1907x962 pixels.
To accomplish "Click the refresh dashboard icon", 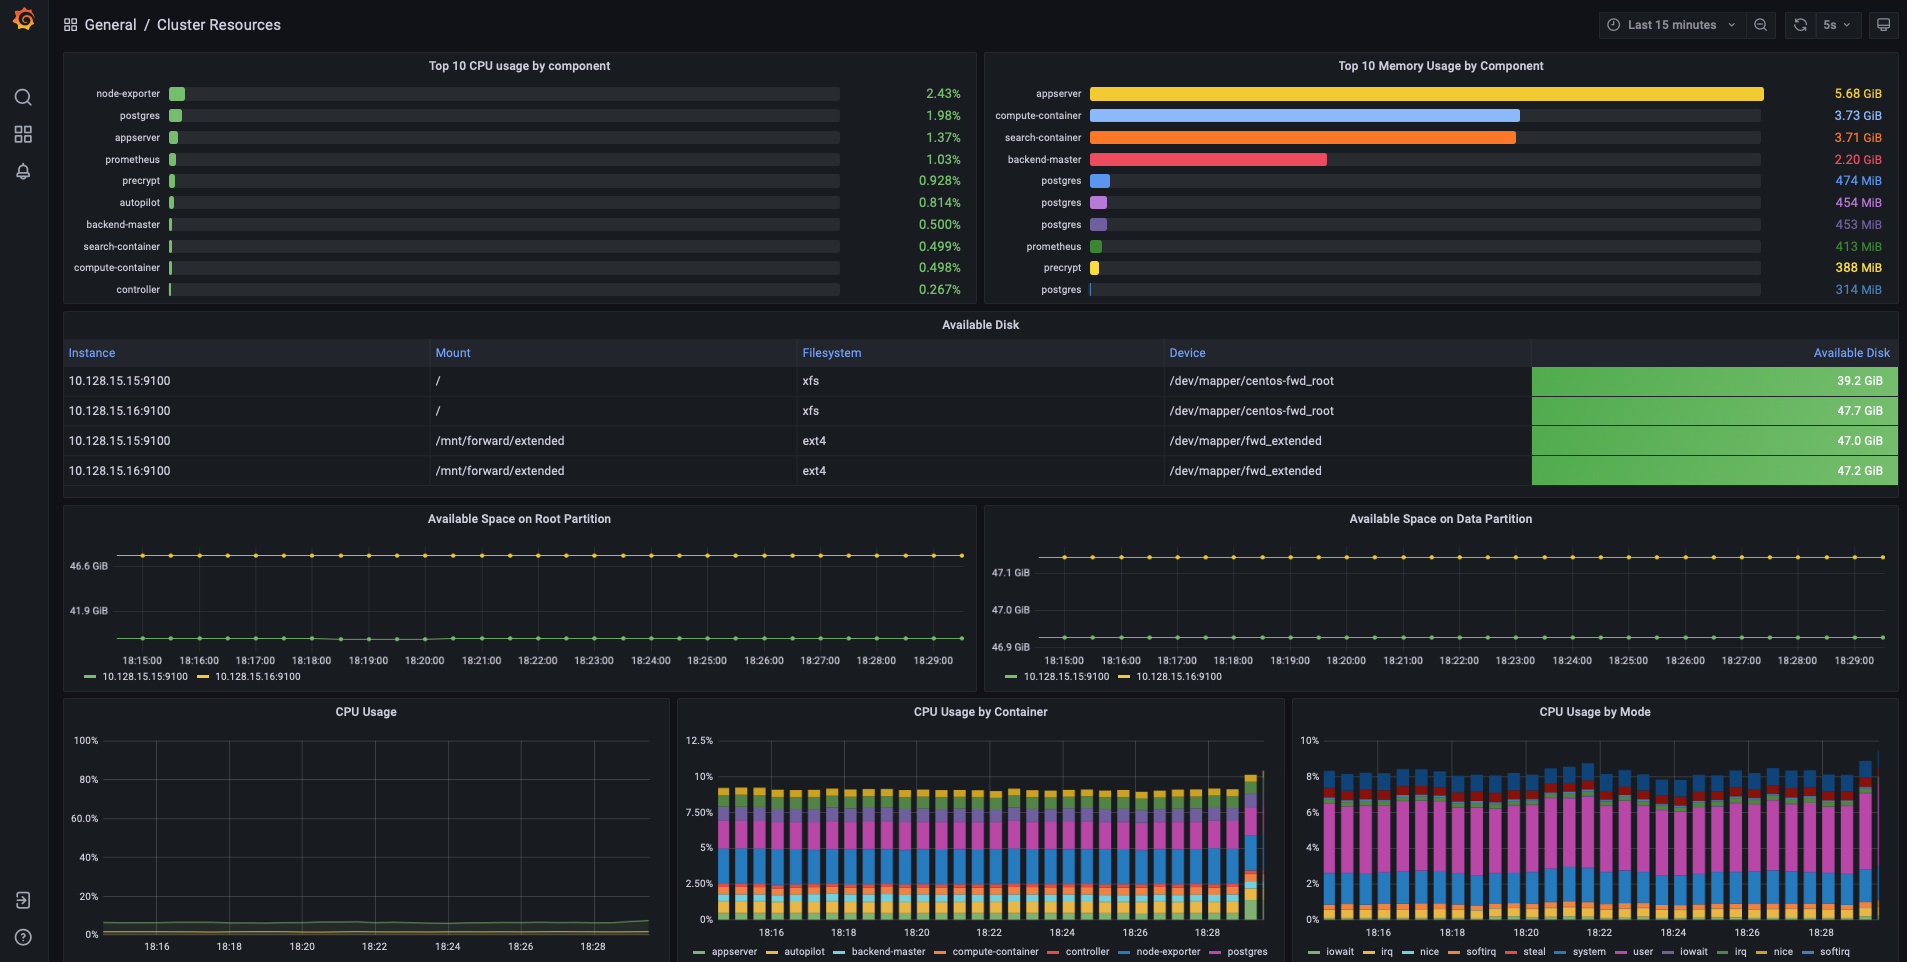I will [1799, 24].
